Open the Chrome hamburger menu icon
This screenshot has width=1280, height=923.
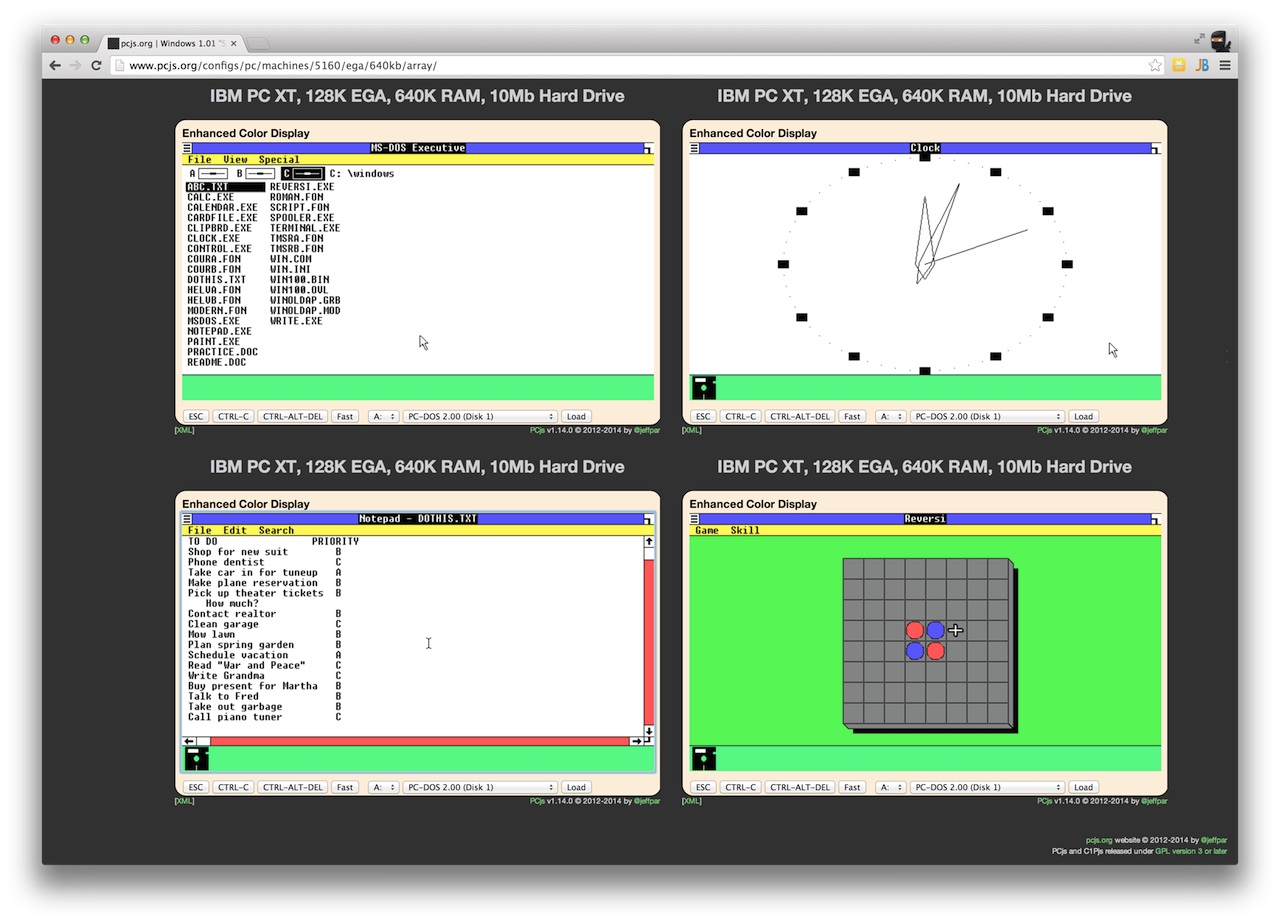[x=1225, y=66]
